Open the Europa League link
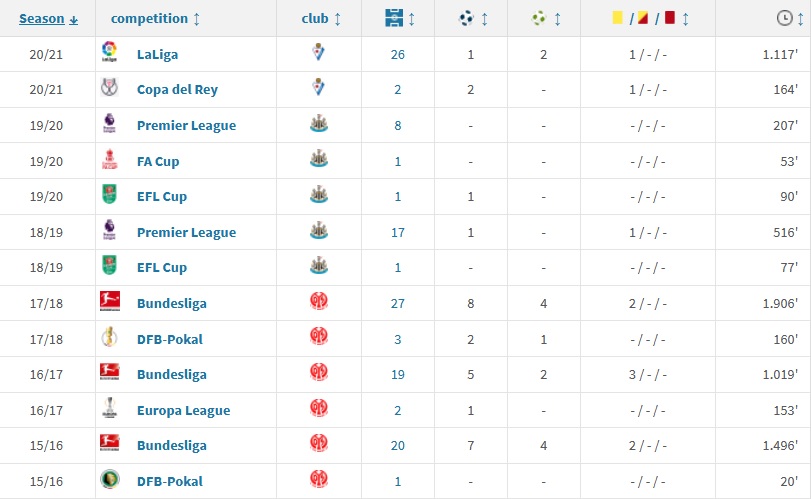 click(184, 411)
